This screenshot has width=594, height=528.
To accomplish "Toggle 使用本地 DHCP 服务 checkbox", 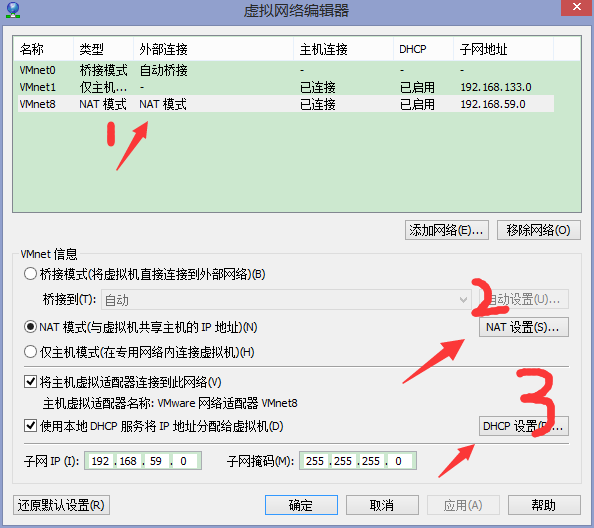I will click(30, 426).
